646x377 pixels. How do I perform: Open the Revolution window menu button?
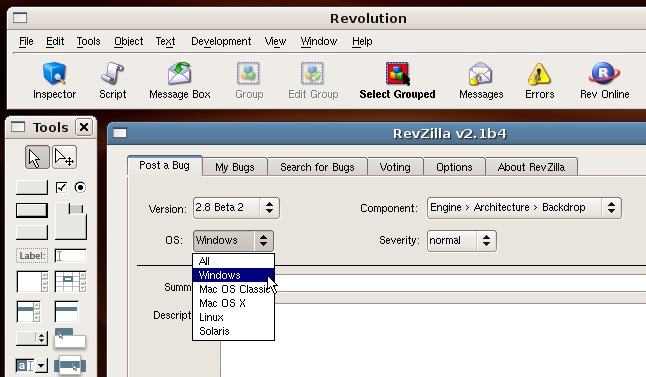point(20,18)
